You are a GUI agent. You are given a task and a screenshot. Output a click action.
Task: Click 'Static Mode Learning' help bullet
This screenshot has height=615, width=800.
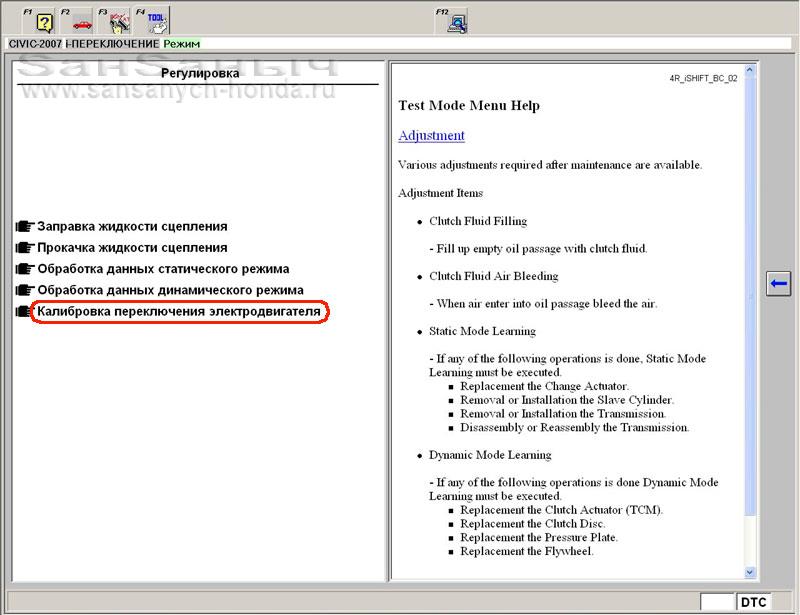pyautogui.click(x=482, y=331)
